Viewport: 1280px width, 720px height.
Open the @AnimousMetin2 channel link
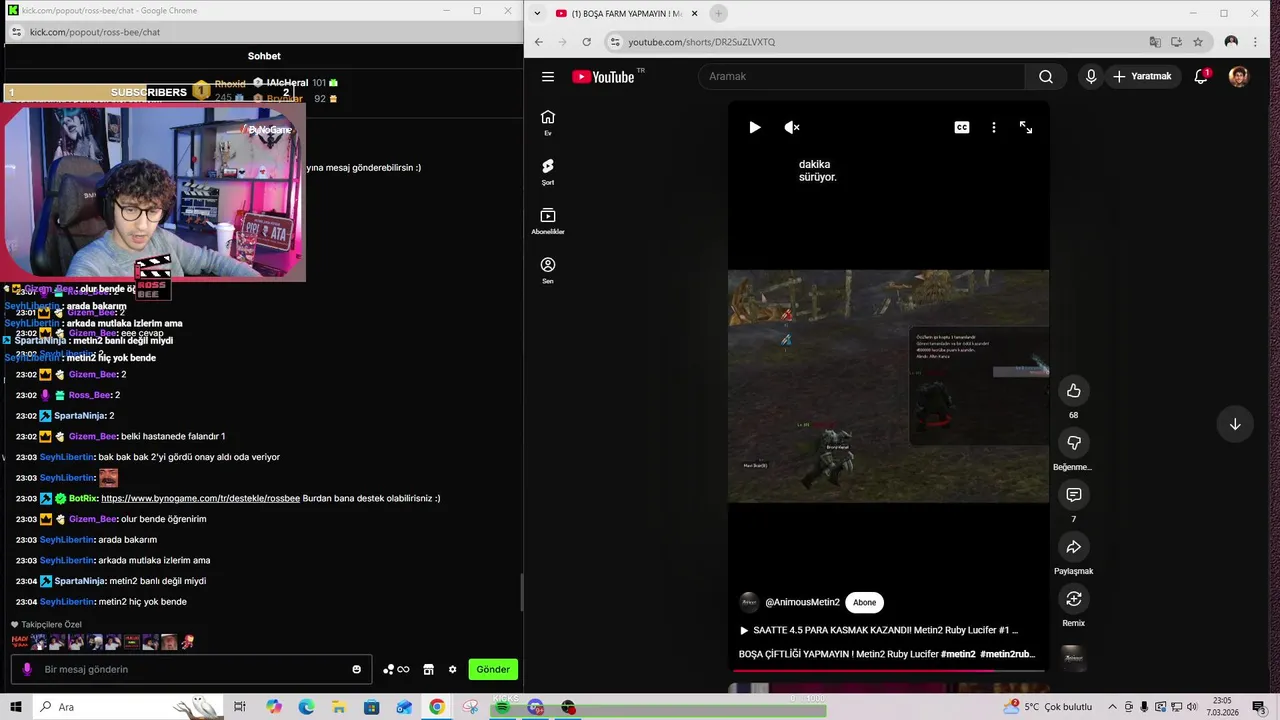pyautogui.click(x=802, y=602)
